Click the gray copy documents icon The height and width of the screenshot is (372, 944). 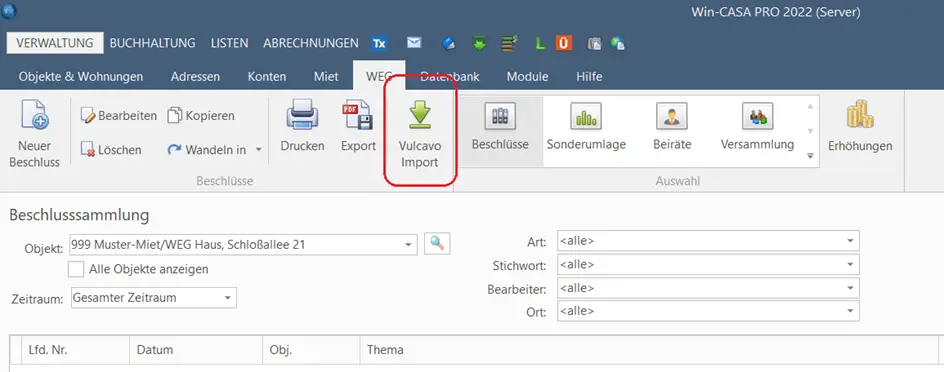pyautogui.click(x=594, y=43)
